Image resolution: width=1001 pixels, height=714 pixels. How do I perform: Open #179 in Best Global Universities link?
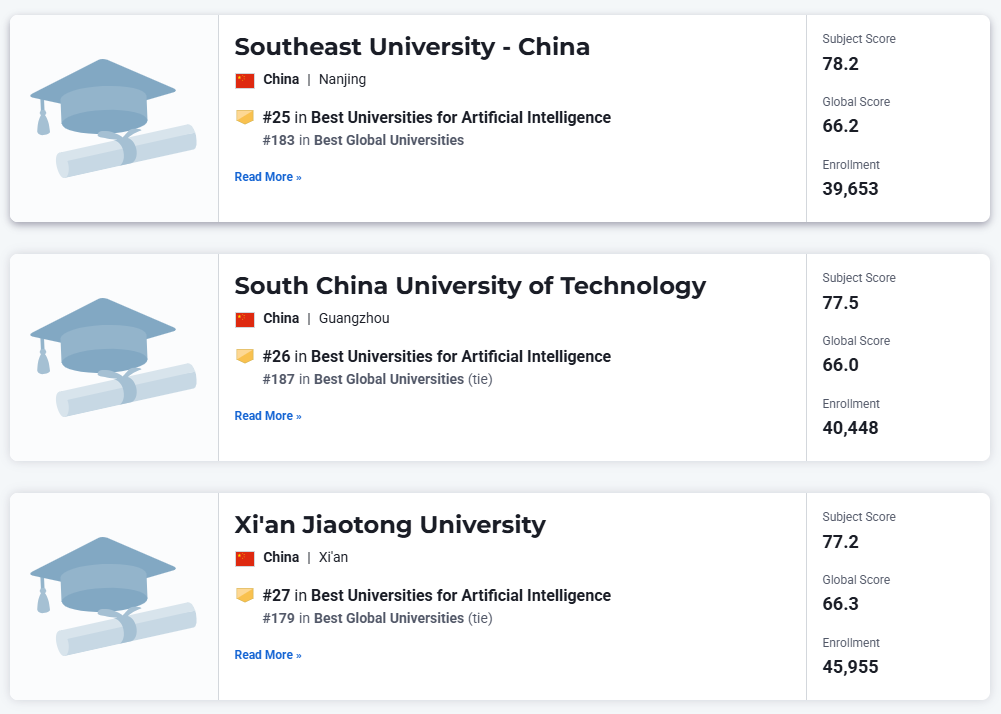point(363,618)
